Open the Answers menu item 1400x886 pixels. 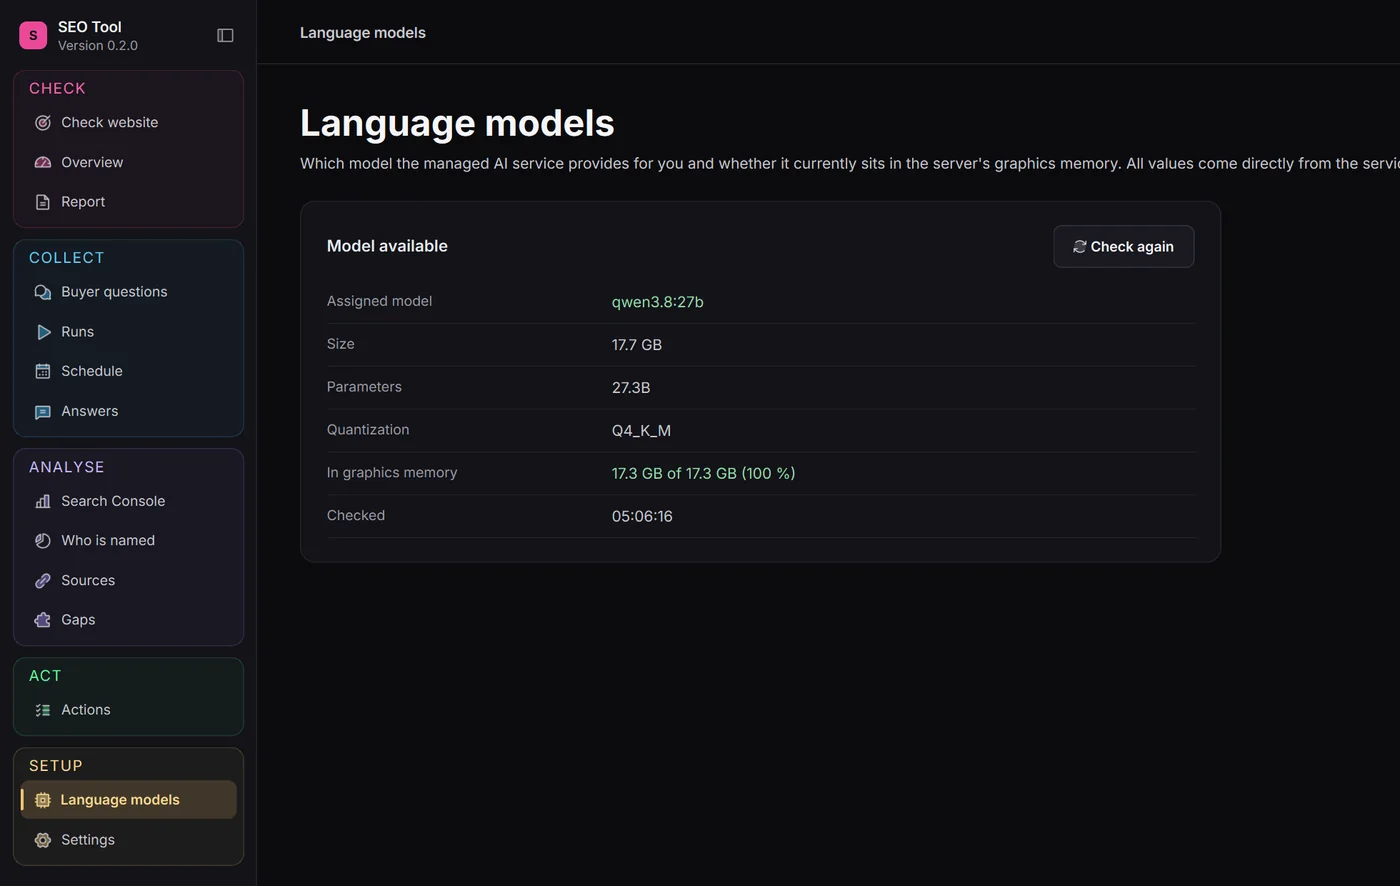coord(128,411)
